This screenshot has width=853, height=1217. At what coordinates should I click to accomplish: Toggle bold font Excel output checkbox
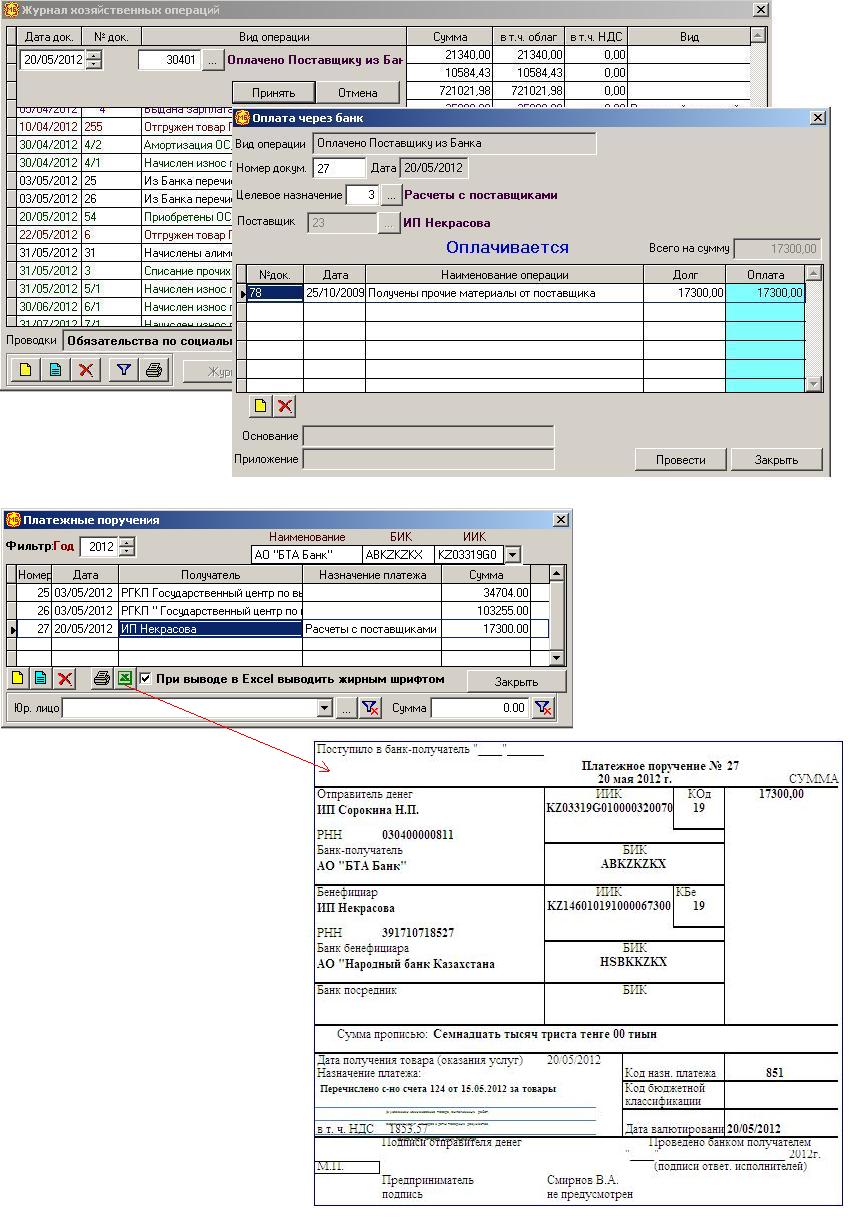(x=146, y=679)
